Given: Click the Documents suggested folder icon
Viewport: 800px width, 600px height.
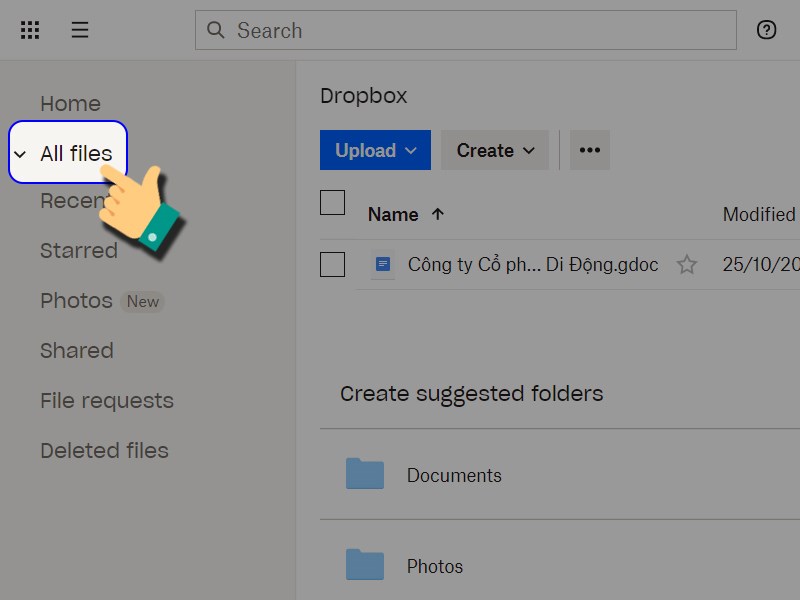Looking at the screenshot, I should [x=365, y=474].
